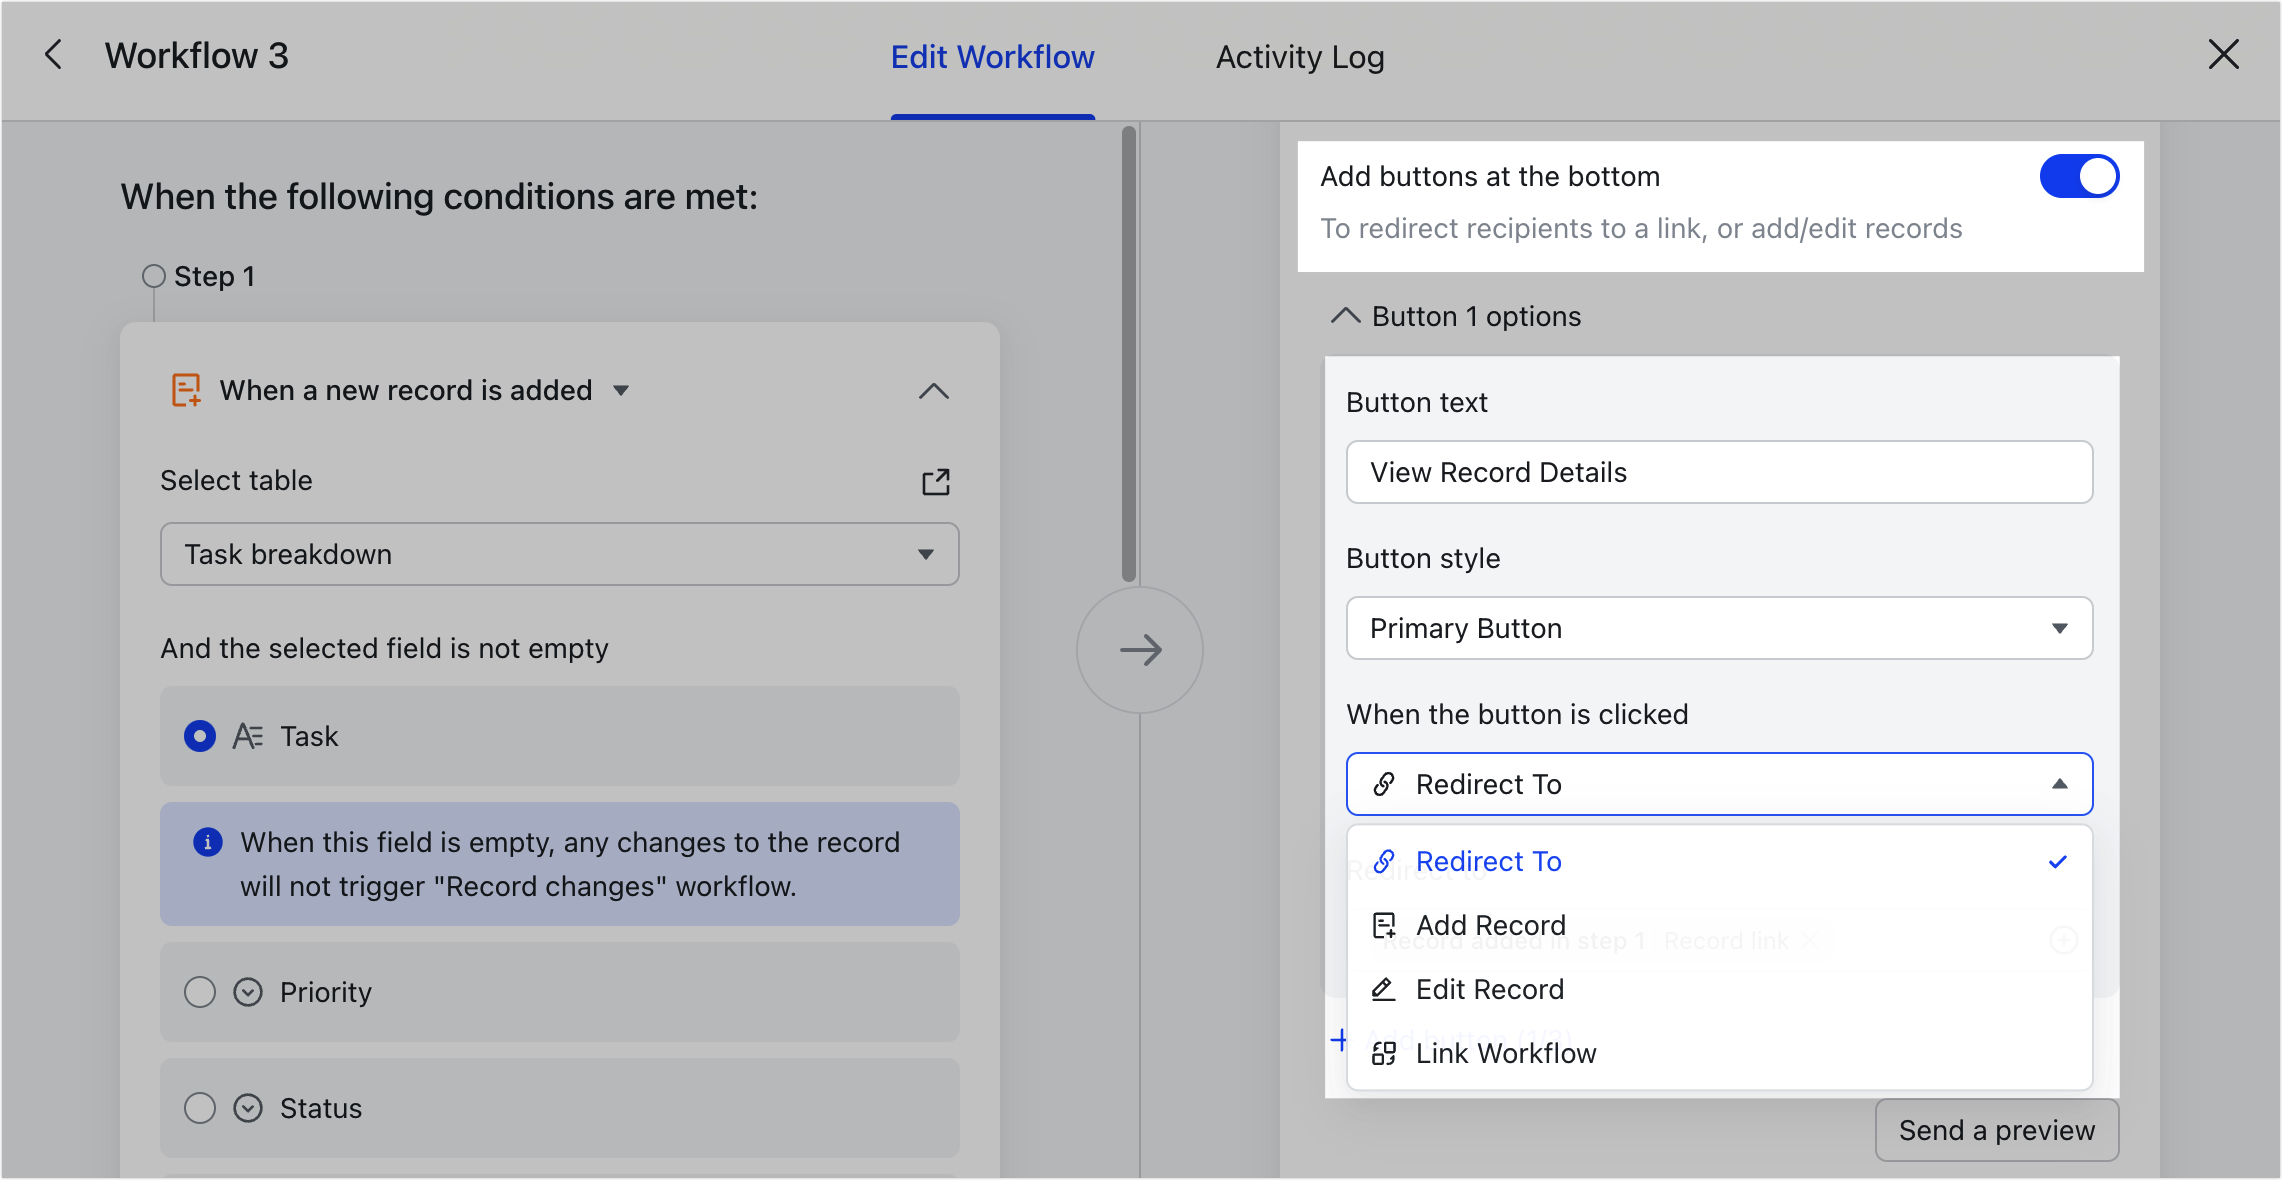
Task: Click the blue info icon in notice
Action: coord(207,842)
